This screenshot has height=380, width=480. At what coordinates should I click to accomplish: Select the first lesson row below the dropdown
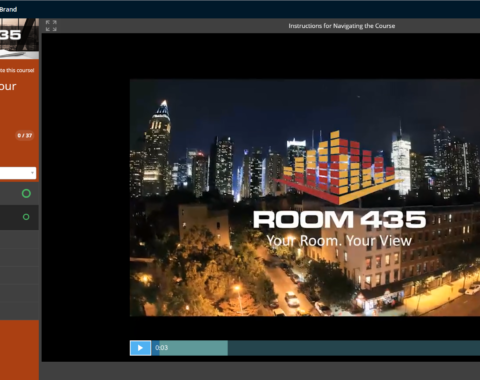tap(19, 194)
